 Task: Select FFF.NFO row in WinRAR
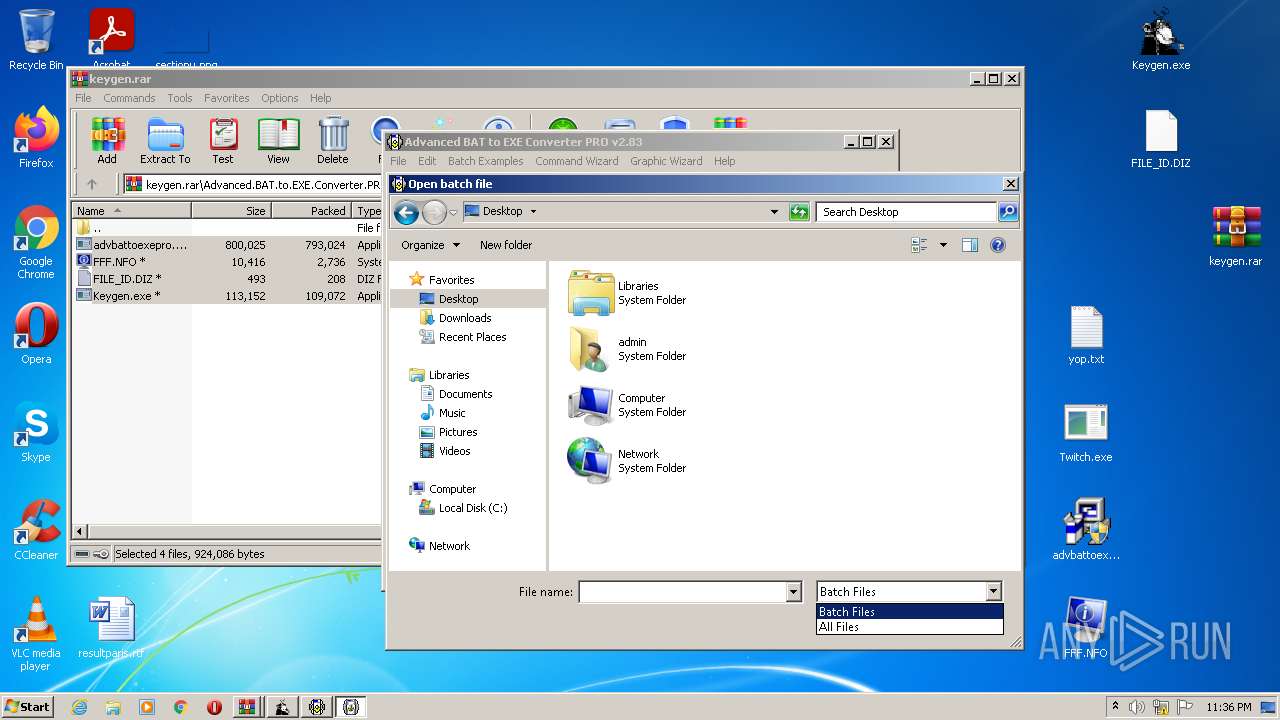point(228,262)
